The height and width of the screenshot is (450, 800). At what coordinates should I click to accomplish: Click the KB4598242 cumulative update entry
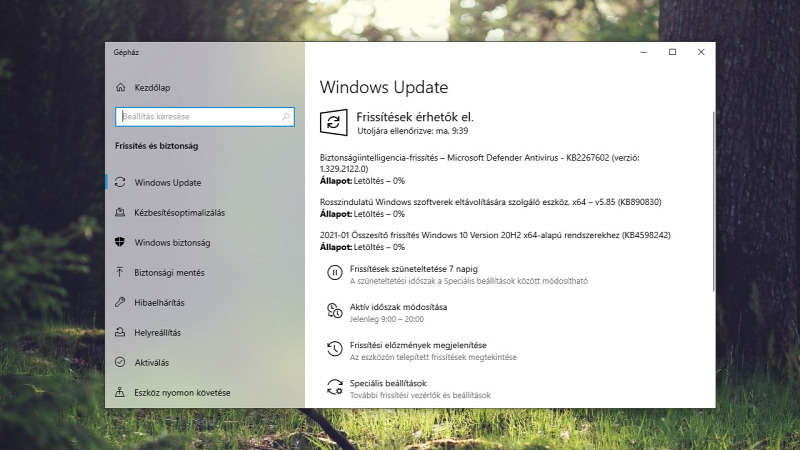(x=495, y=241)
